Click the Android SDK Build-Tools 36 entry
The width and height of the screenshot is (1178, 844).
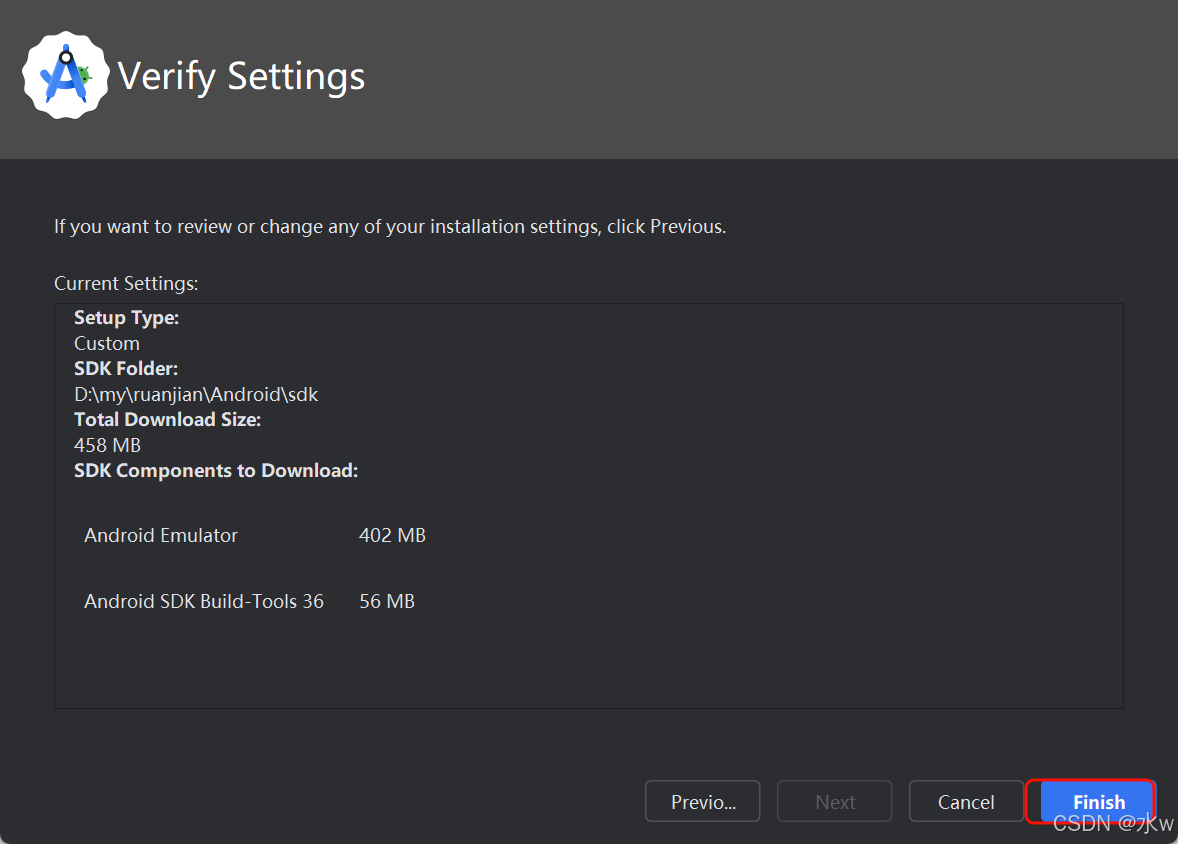pyautogui.click(x=204, y=601)
